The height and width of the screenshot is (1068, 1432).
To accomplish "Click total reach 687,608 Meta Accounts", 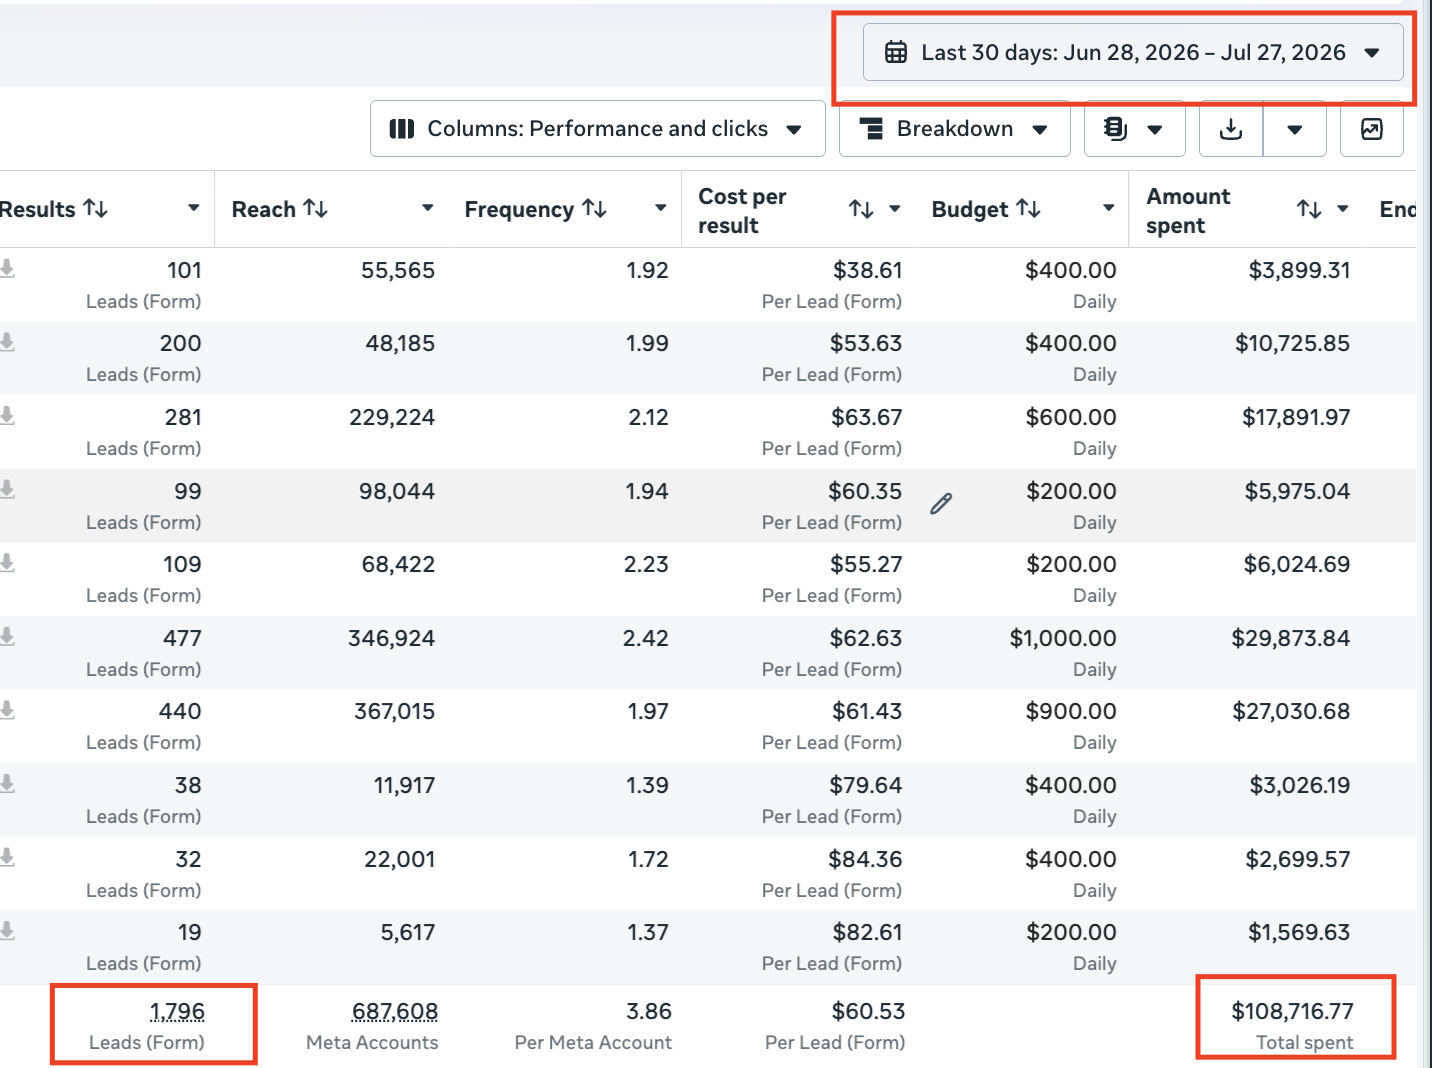I will click(394, 1012).
